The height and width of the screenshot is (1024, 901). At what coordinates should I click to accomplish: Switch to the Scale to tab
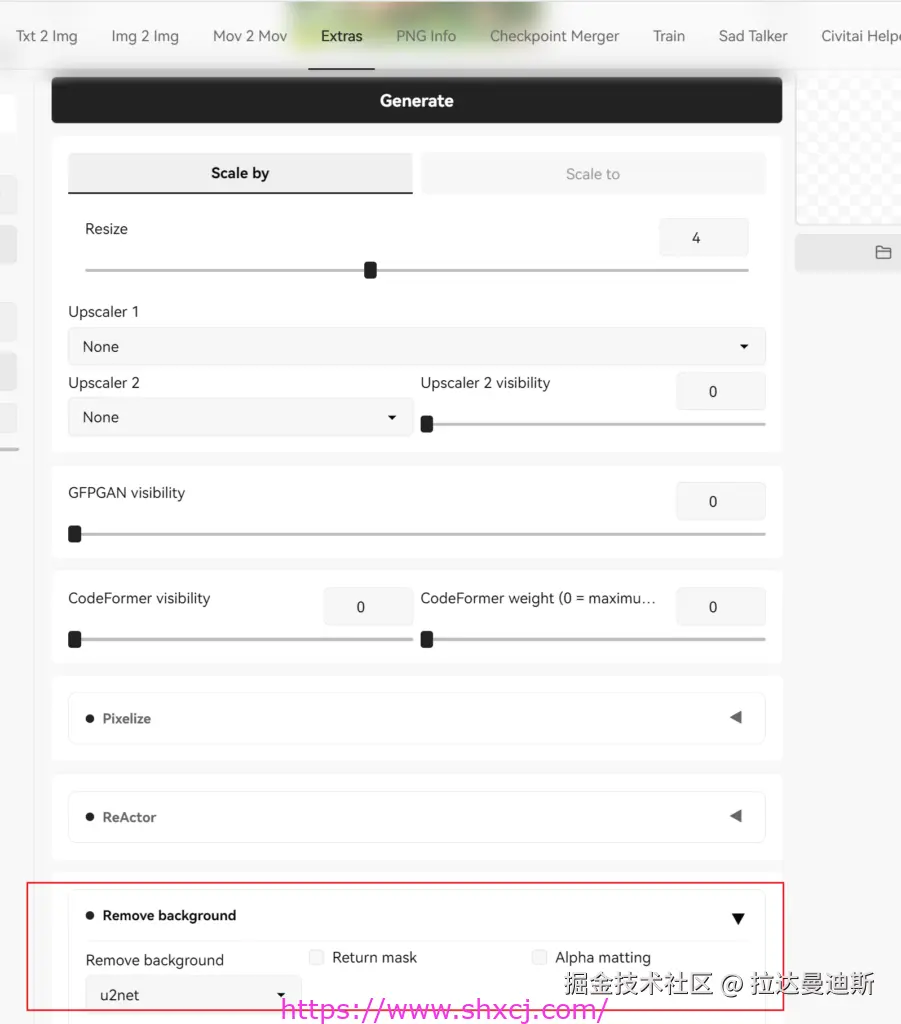point(593,174)
